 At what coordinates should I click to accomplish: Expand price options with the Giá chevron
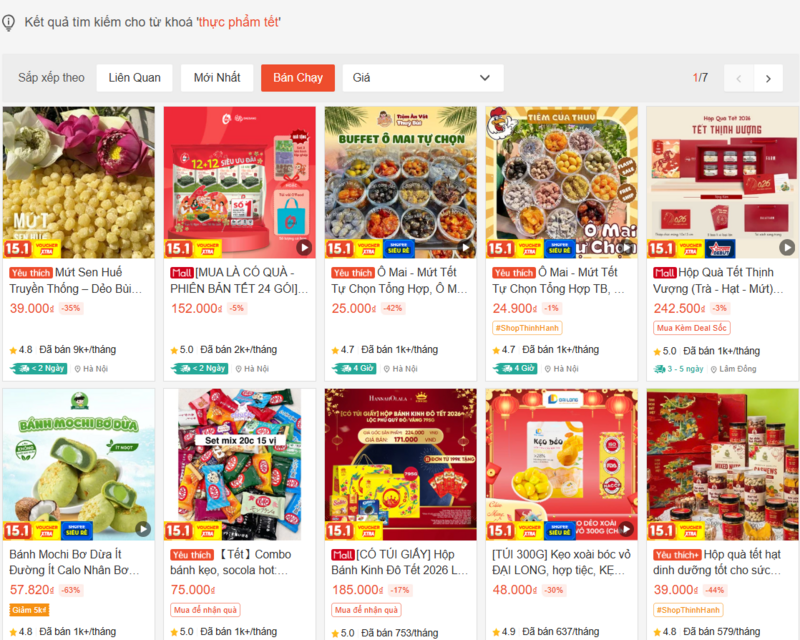[485, 78]
